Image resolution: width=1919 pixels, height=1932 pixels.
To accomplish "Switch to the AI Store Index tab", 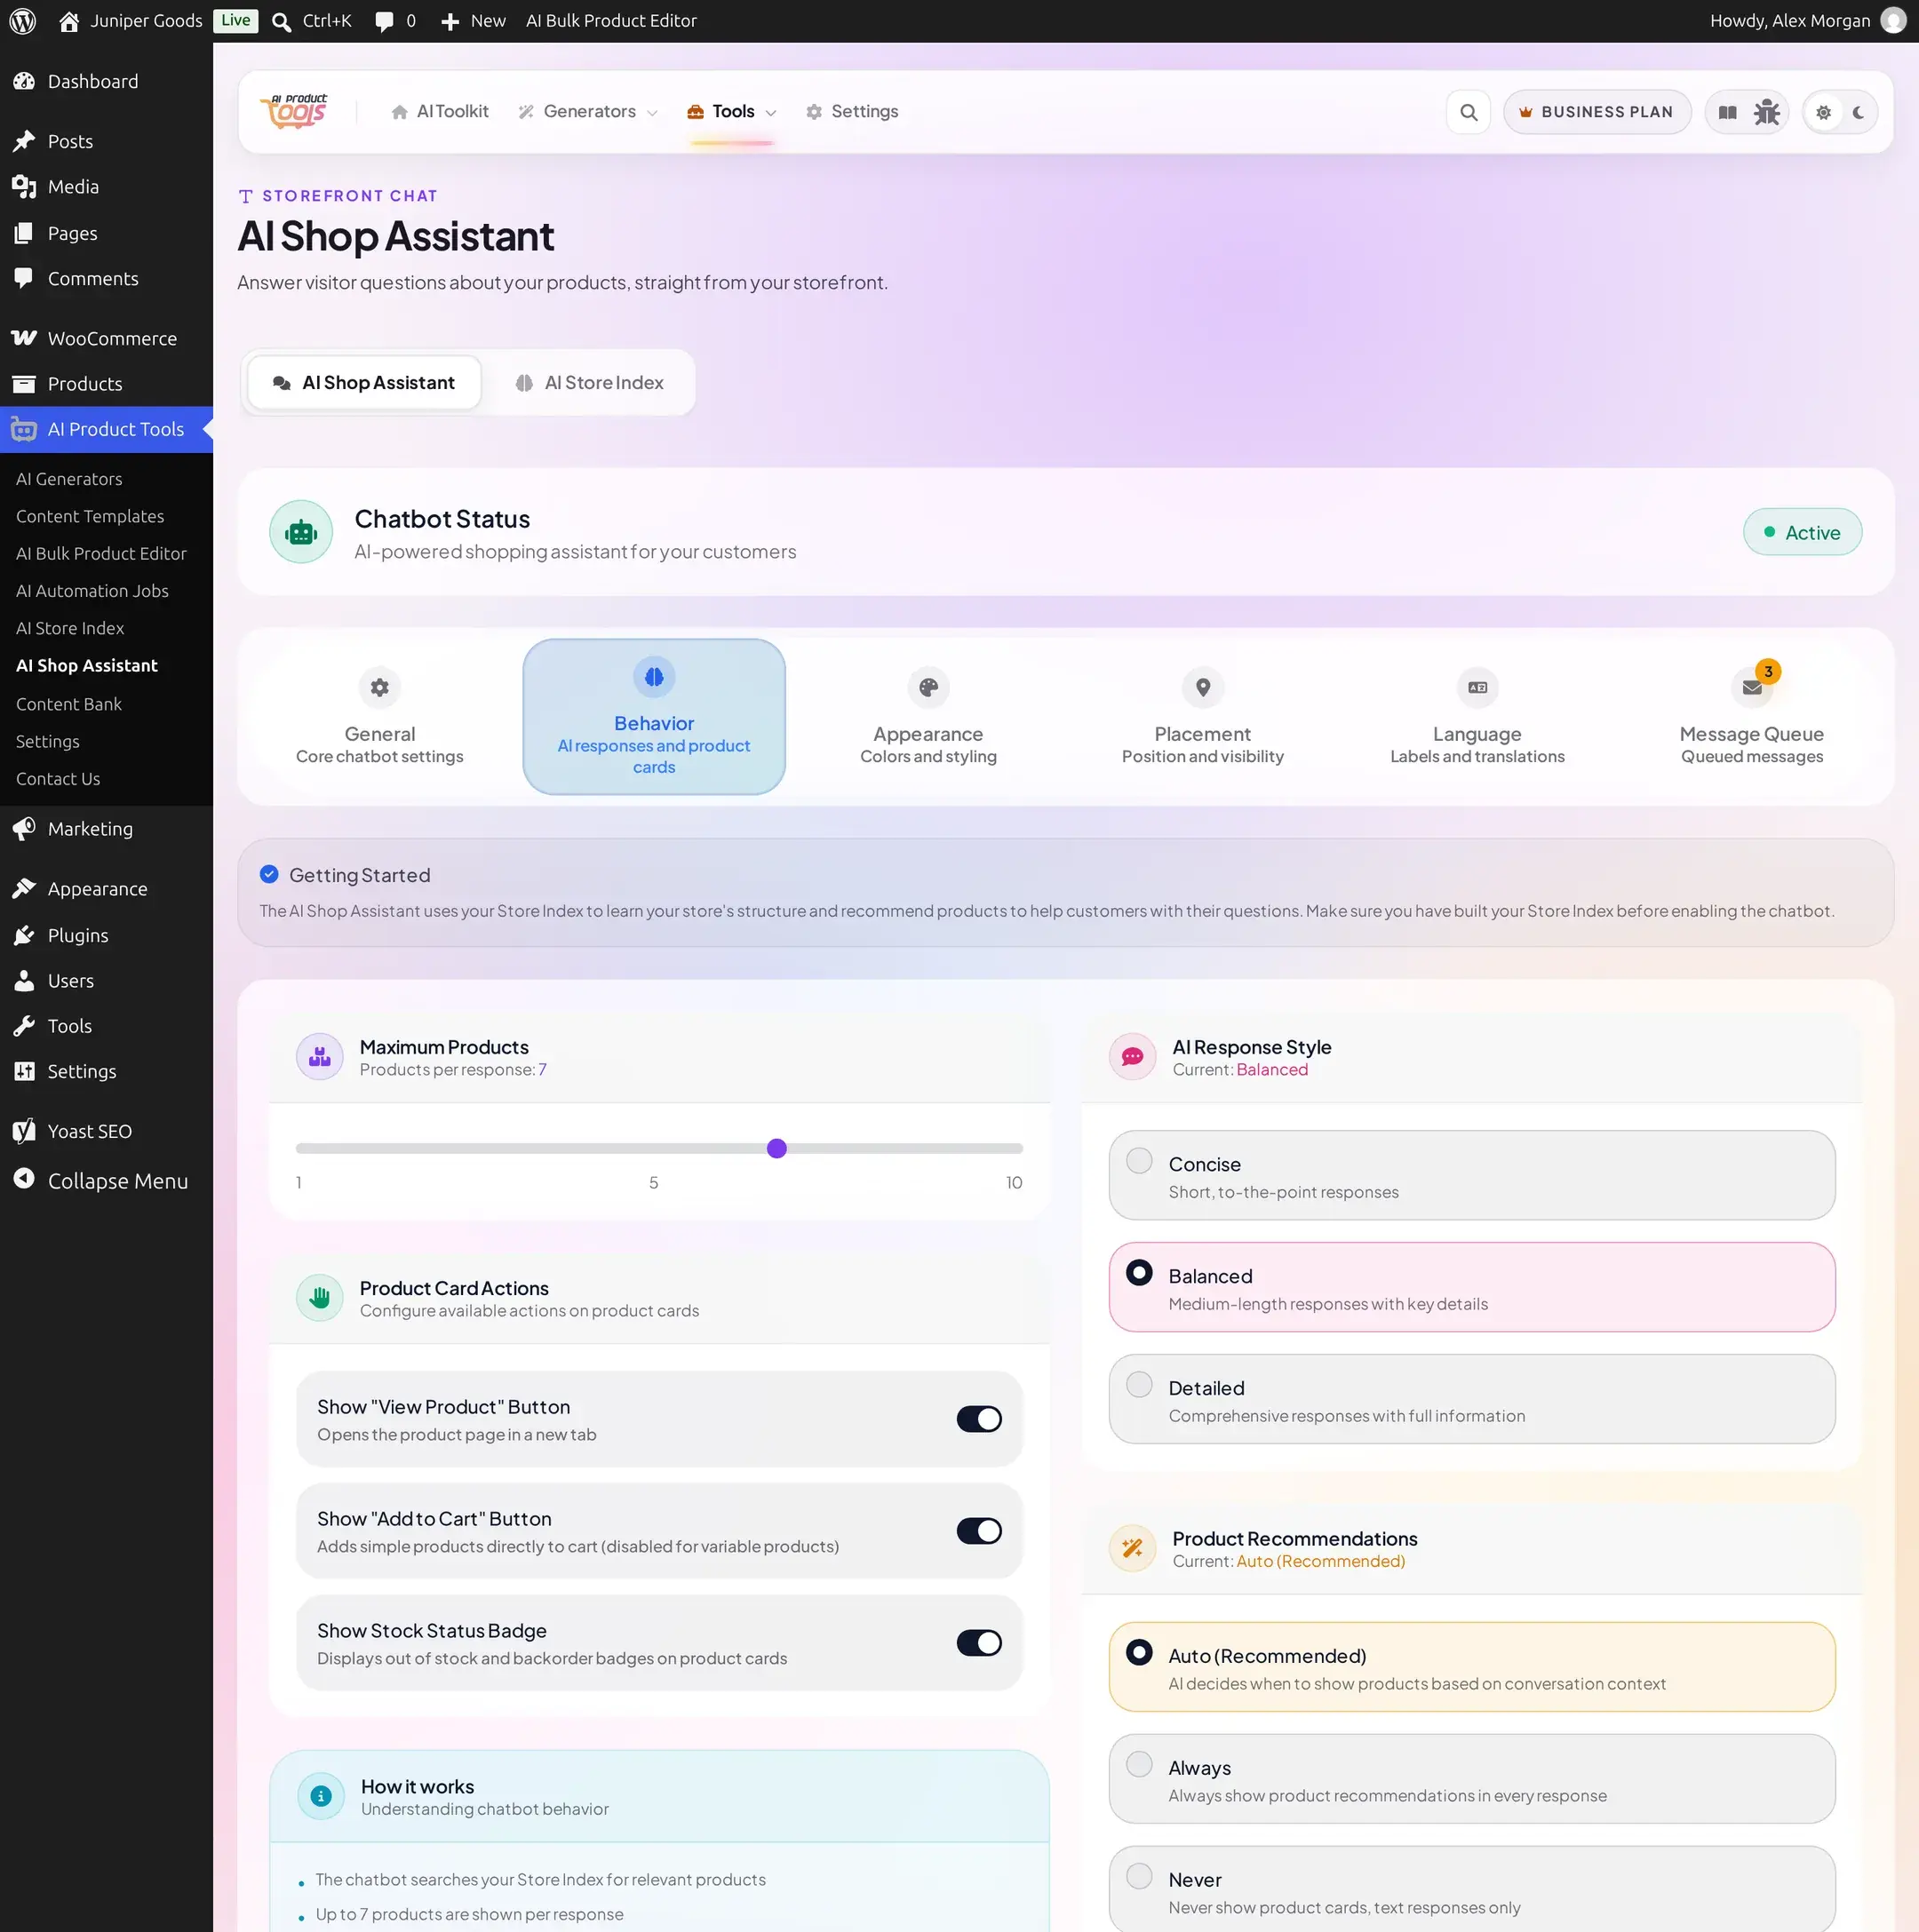I will (x=589, y=383).
